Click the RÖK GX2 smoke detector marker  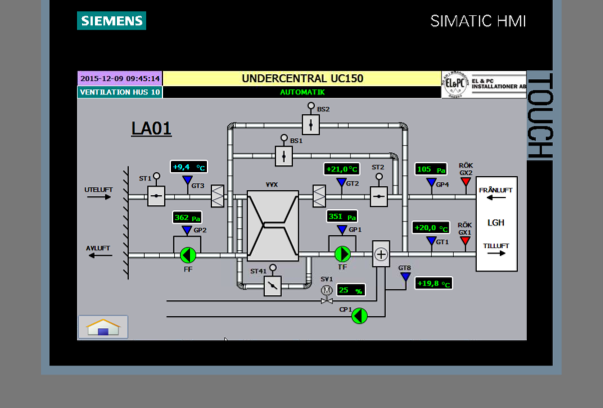pos(466,182)
